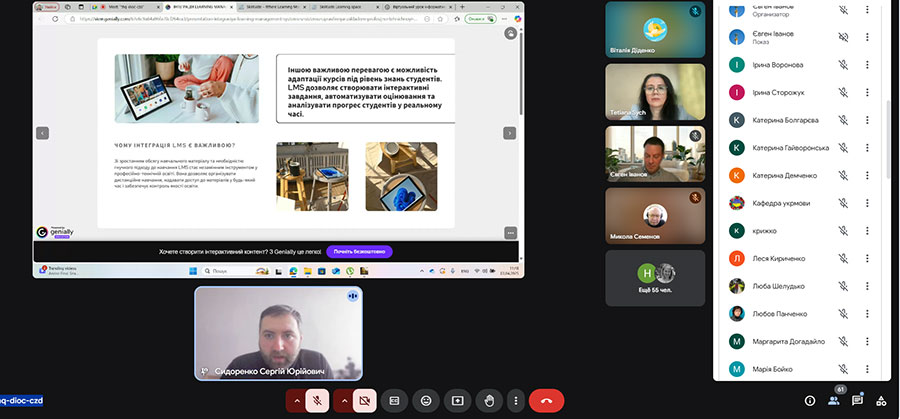
Task: Click muted mic icon for Маргарита Догадайло
Action: (843, 341)
